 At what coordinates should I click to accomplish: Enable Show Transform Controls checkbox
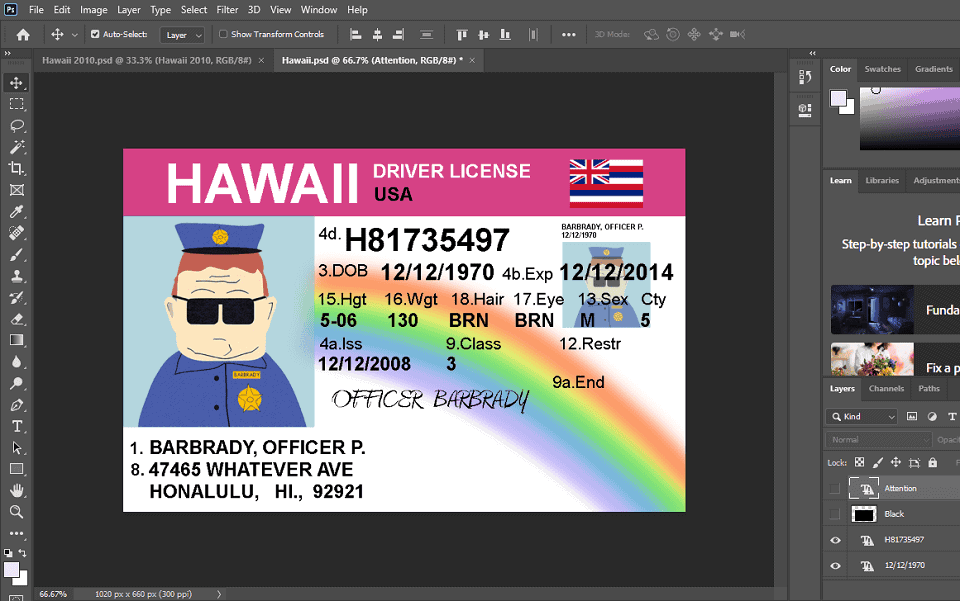(x=223, y=34)
